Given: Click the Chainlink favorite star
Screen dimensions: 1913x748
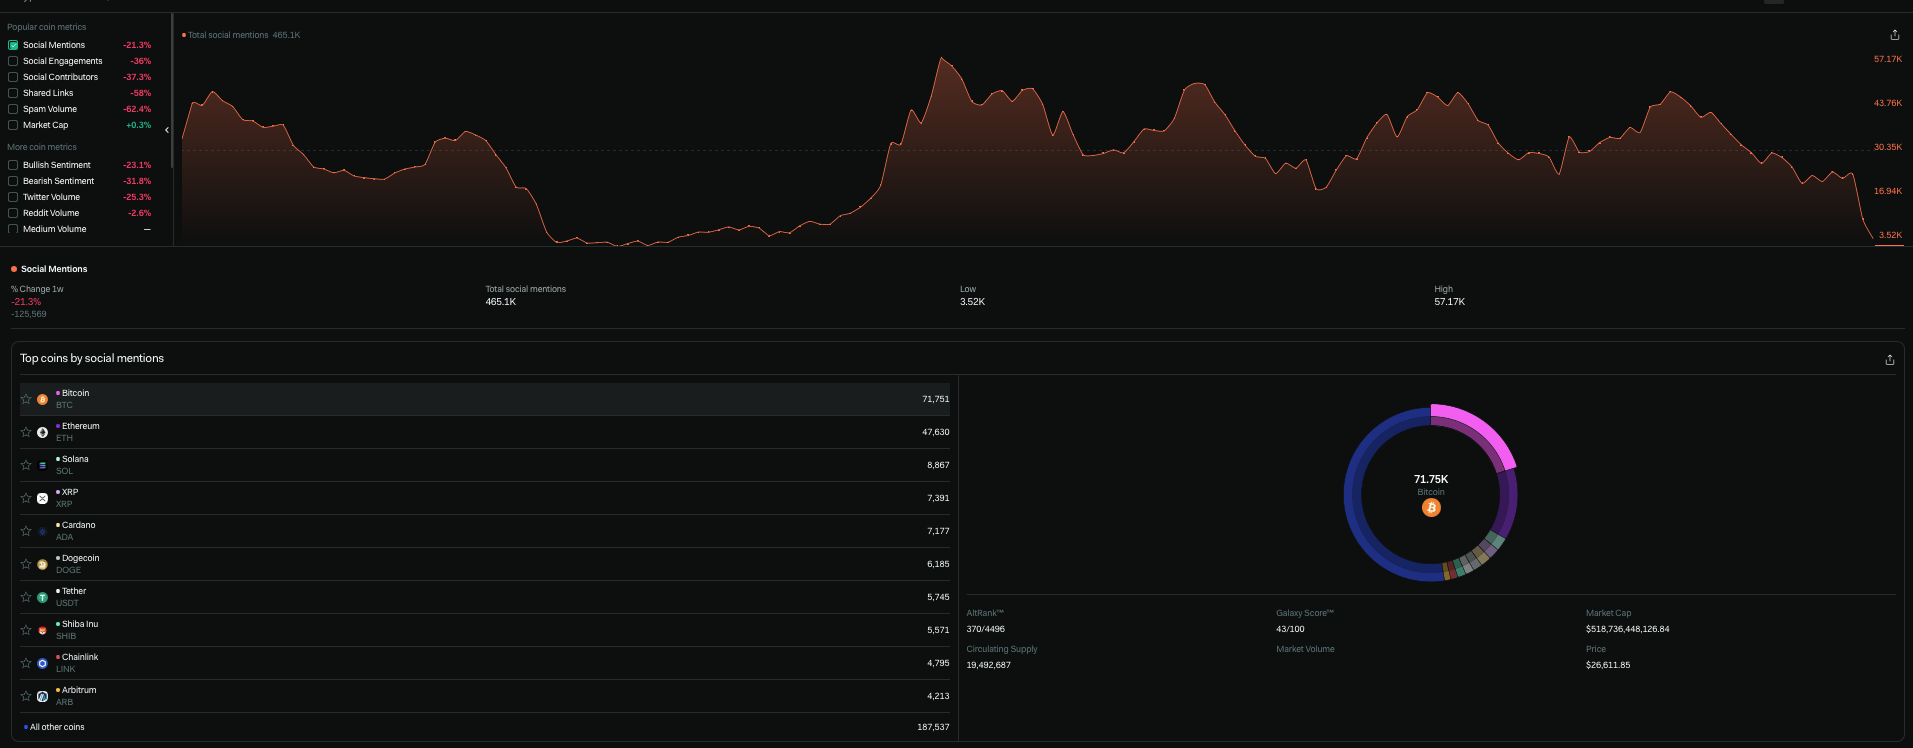Looking at the screenshot, I should [26, 663].
